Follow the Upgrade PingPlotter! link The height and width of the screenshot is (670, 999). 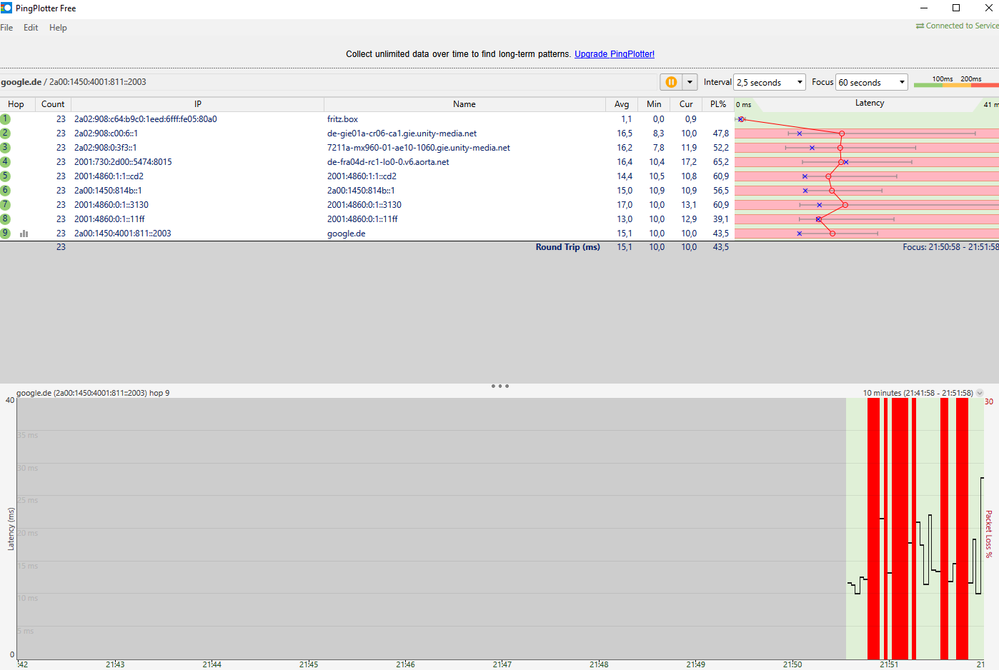coord(614,54)
